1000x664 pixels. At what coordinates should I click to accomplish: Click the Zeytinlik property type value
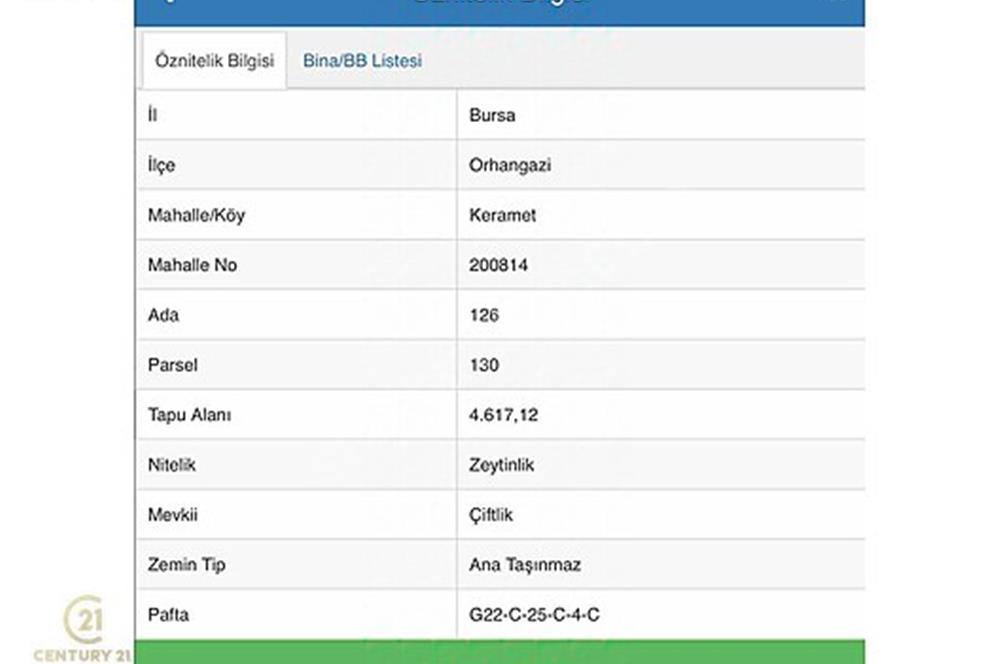pos(501,465)
